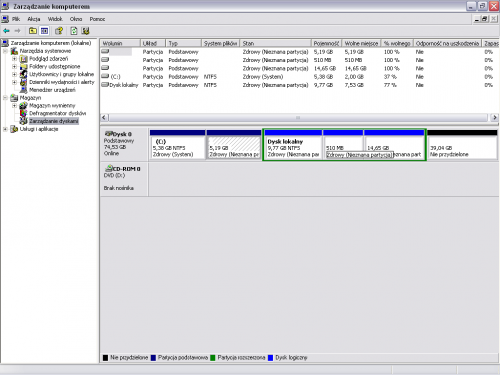
Task: Click the Menedżer urządzeń icon
Action: point(23,90)
